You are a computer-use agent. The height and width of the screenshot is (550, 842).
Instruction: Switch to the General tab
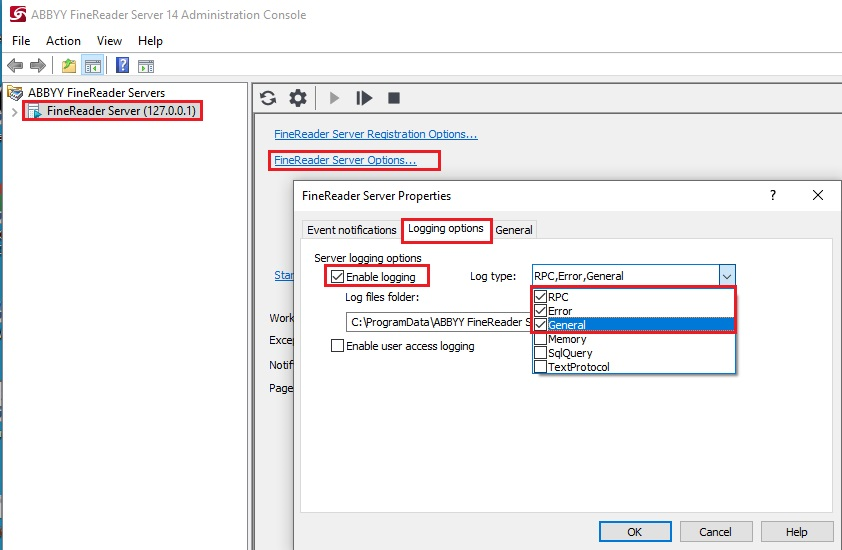tap(514, 230)
